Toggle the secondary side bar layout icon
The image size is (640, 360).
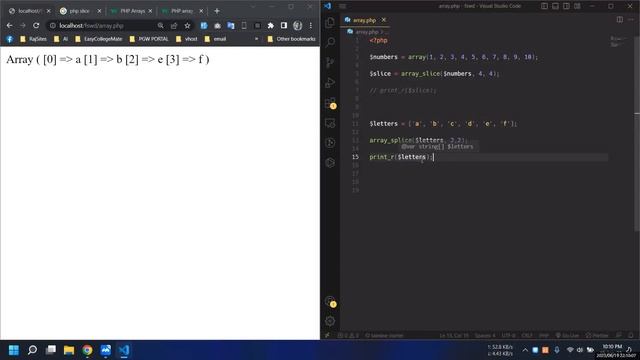coord(567,6)
